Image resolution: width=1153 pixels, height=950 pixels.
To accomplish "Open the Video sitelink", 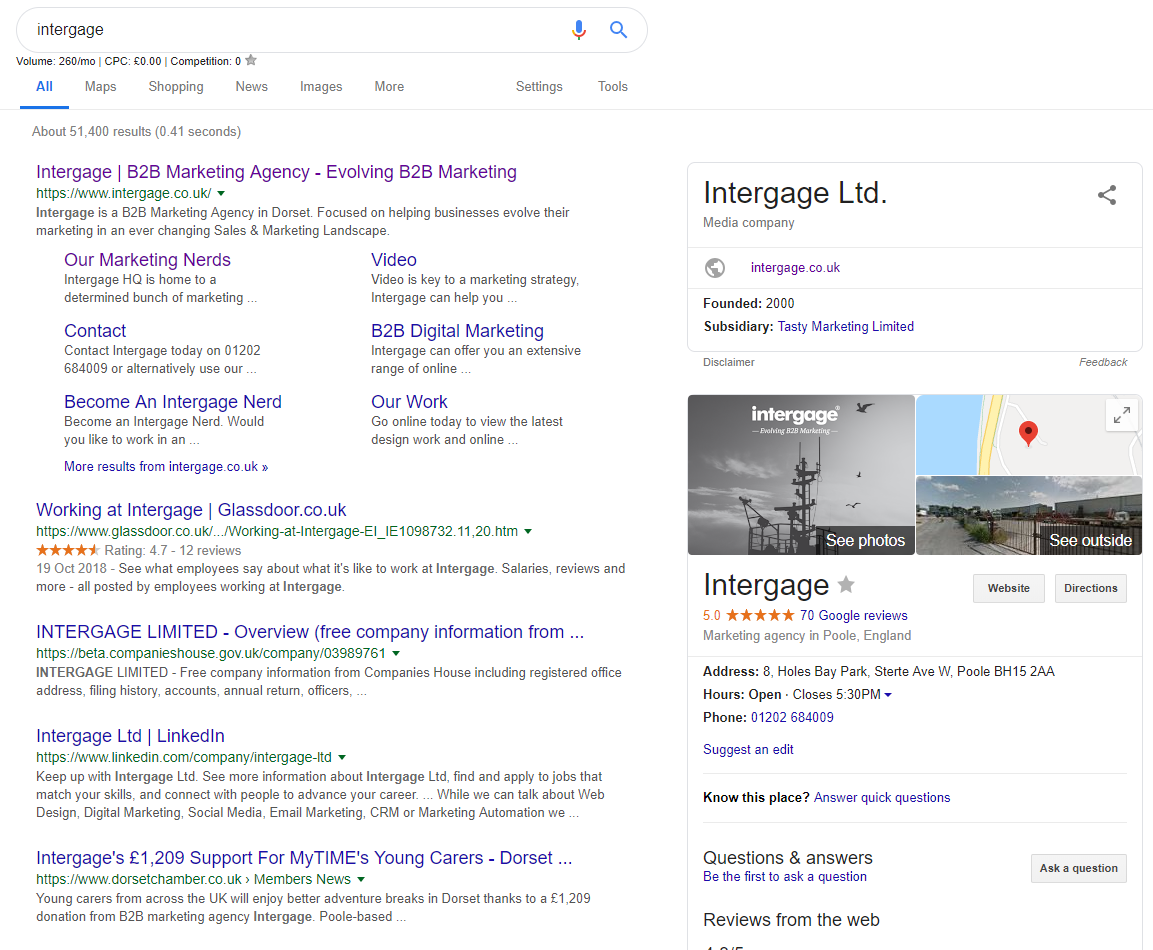I will [x=393, y=260].
